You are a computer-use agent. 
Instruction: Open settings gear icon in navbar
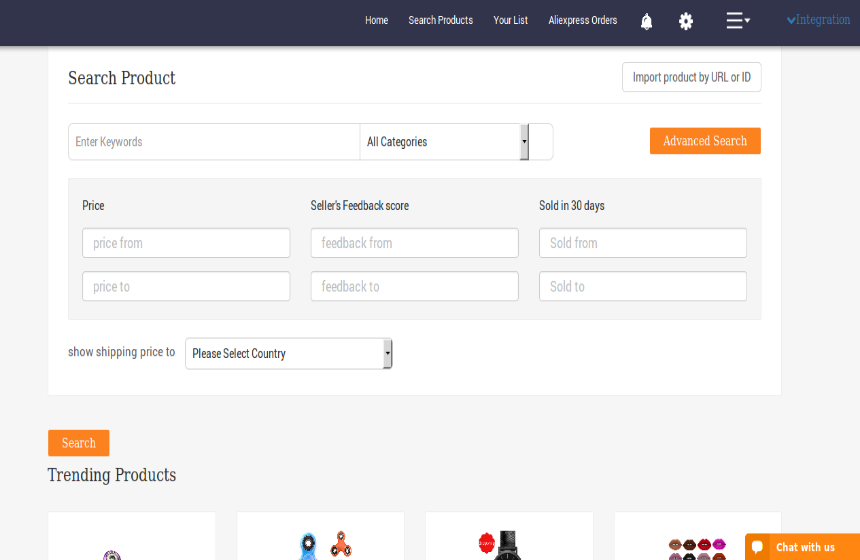coord(686,21)
